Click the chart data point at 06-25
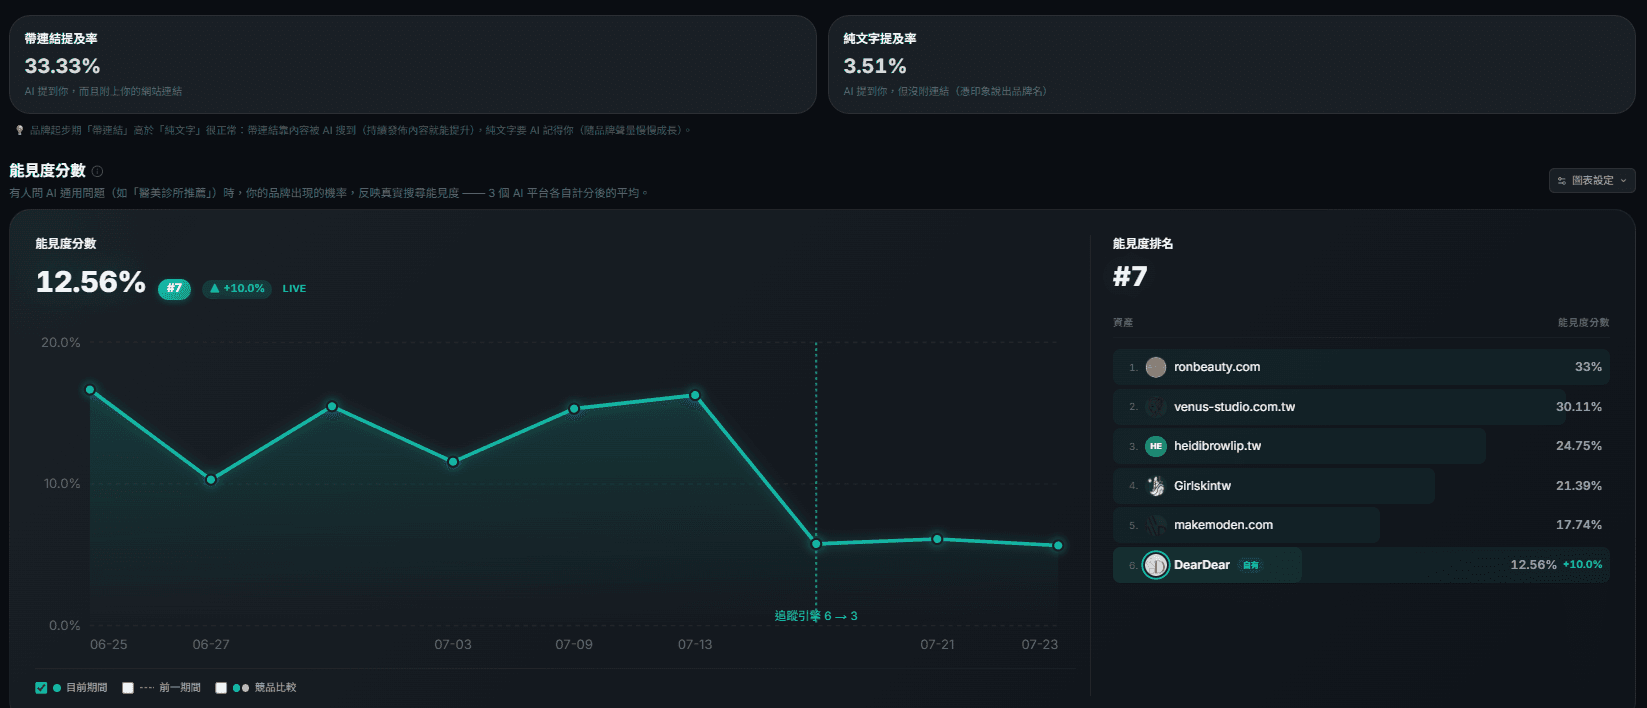 (90, 390)
